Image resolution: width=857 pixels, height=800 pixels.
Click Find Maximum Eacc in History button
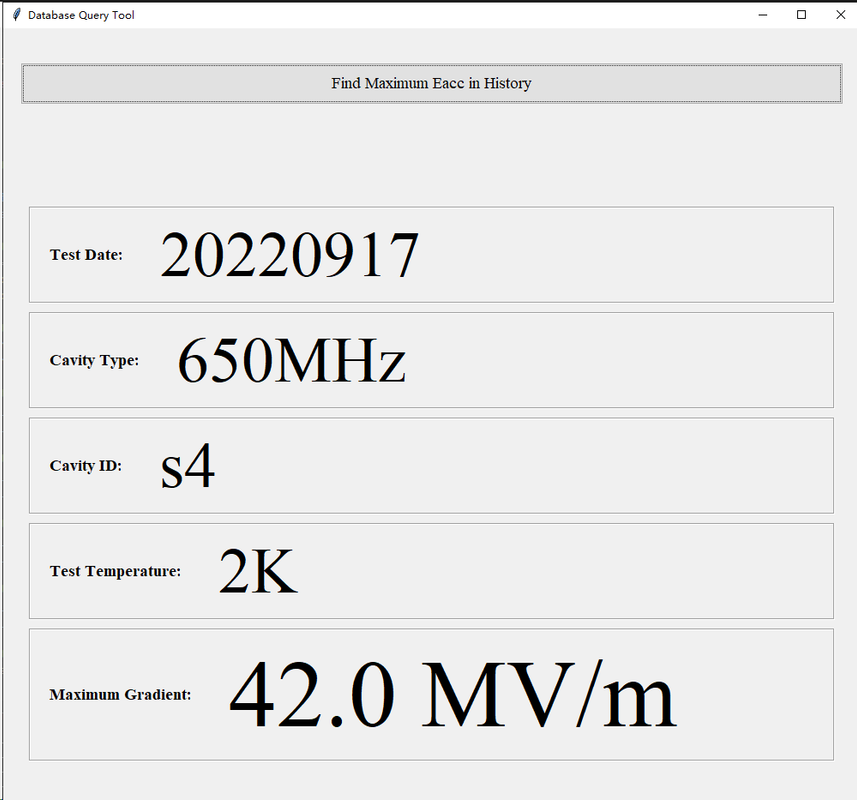(x=431, y=84)
